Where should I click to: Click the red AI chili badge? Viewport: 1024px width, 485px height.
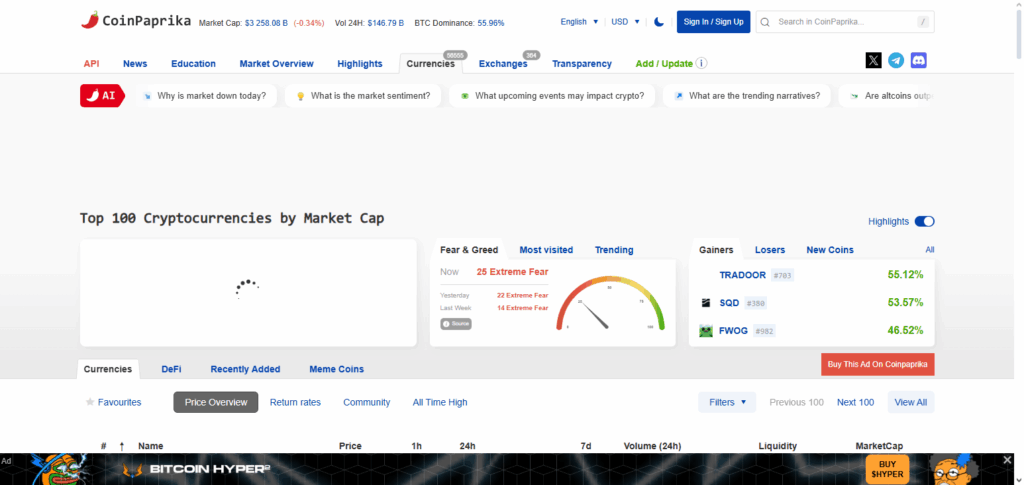point(102,96)
